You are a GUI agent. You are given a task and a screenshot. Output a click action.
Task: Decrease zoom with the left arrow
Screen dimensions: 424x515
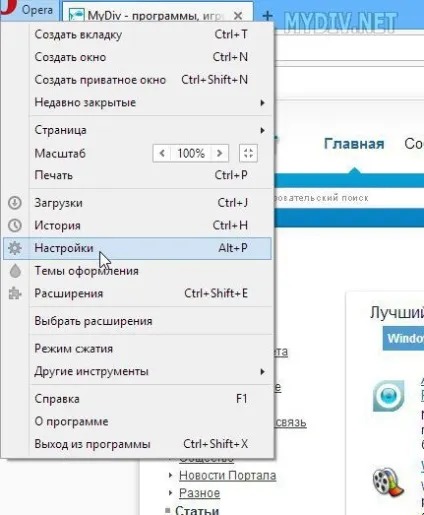[162, 153]
